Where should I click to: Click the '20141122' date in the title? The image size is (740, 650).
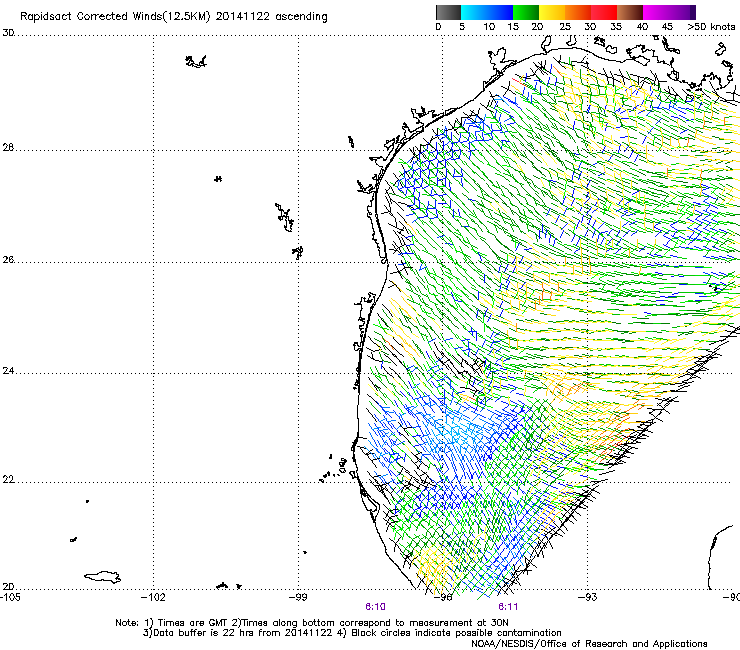point(243,16)
